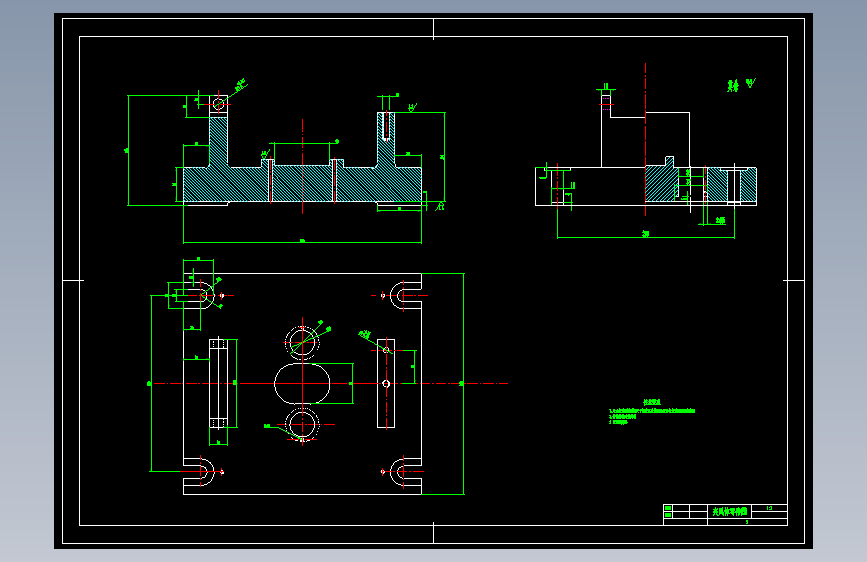
Task: Select the central oval slot in the plan view
Action: [302, 383]
